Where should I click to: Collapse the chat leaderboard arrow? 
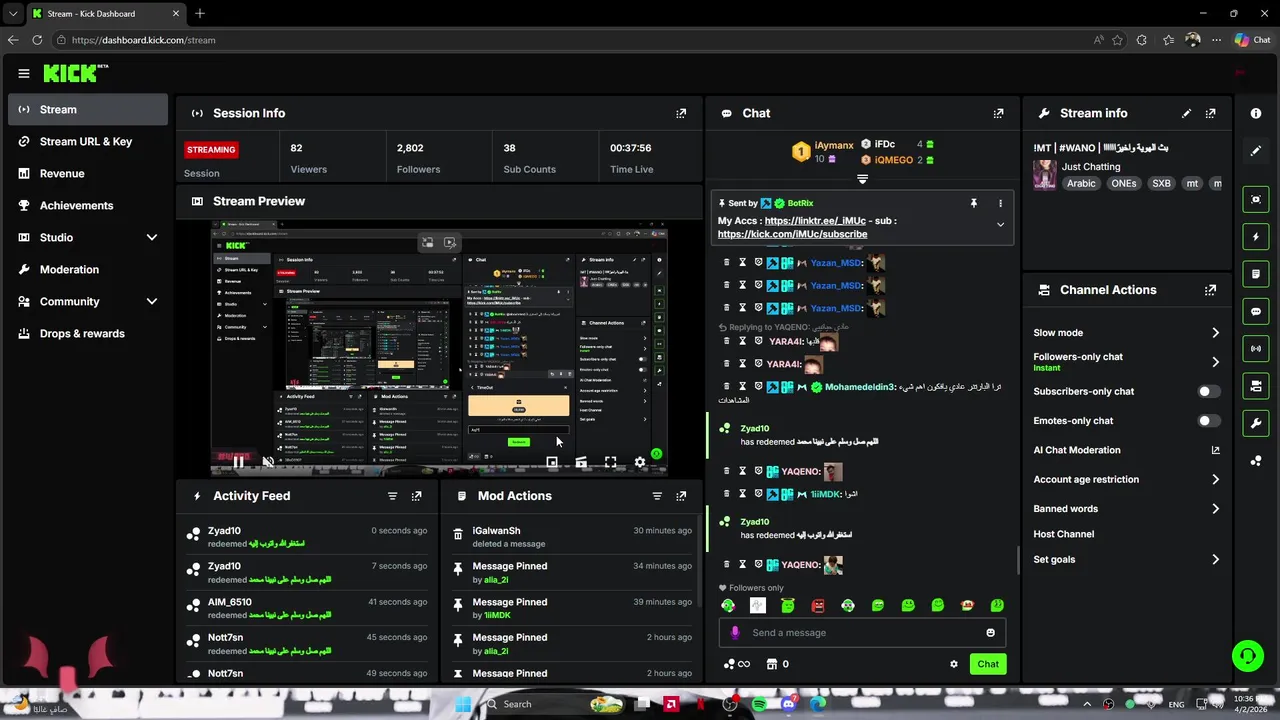coord(862,180)
